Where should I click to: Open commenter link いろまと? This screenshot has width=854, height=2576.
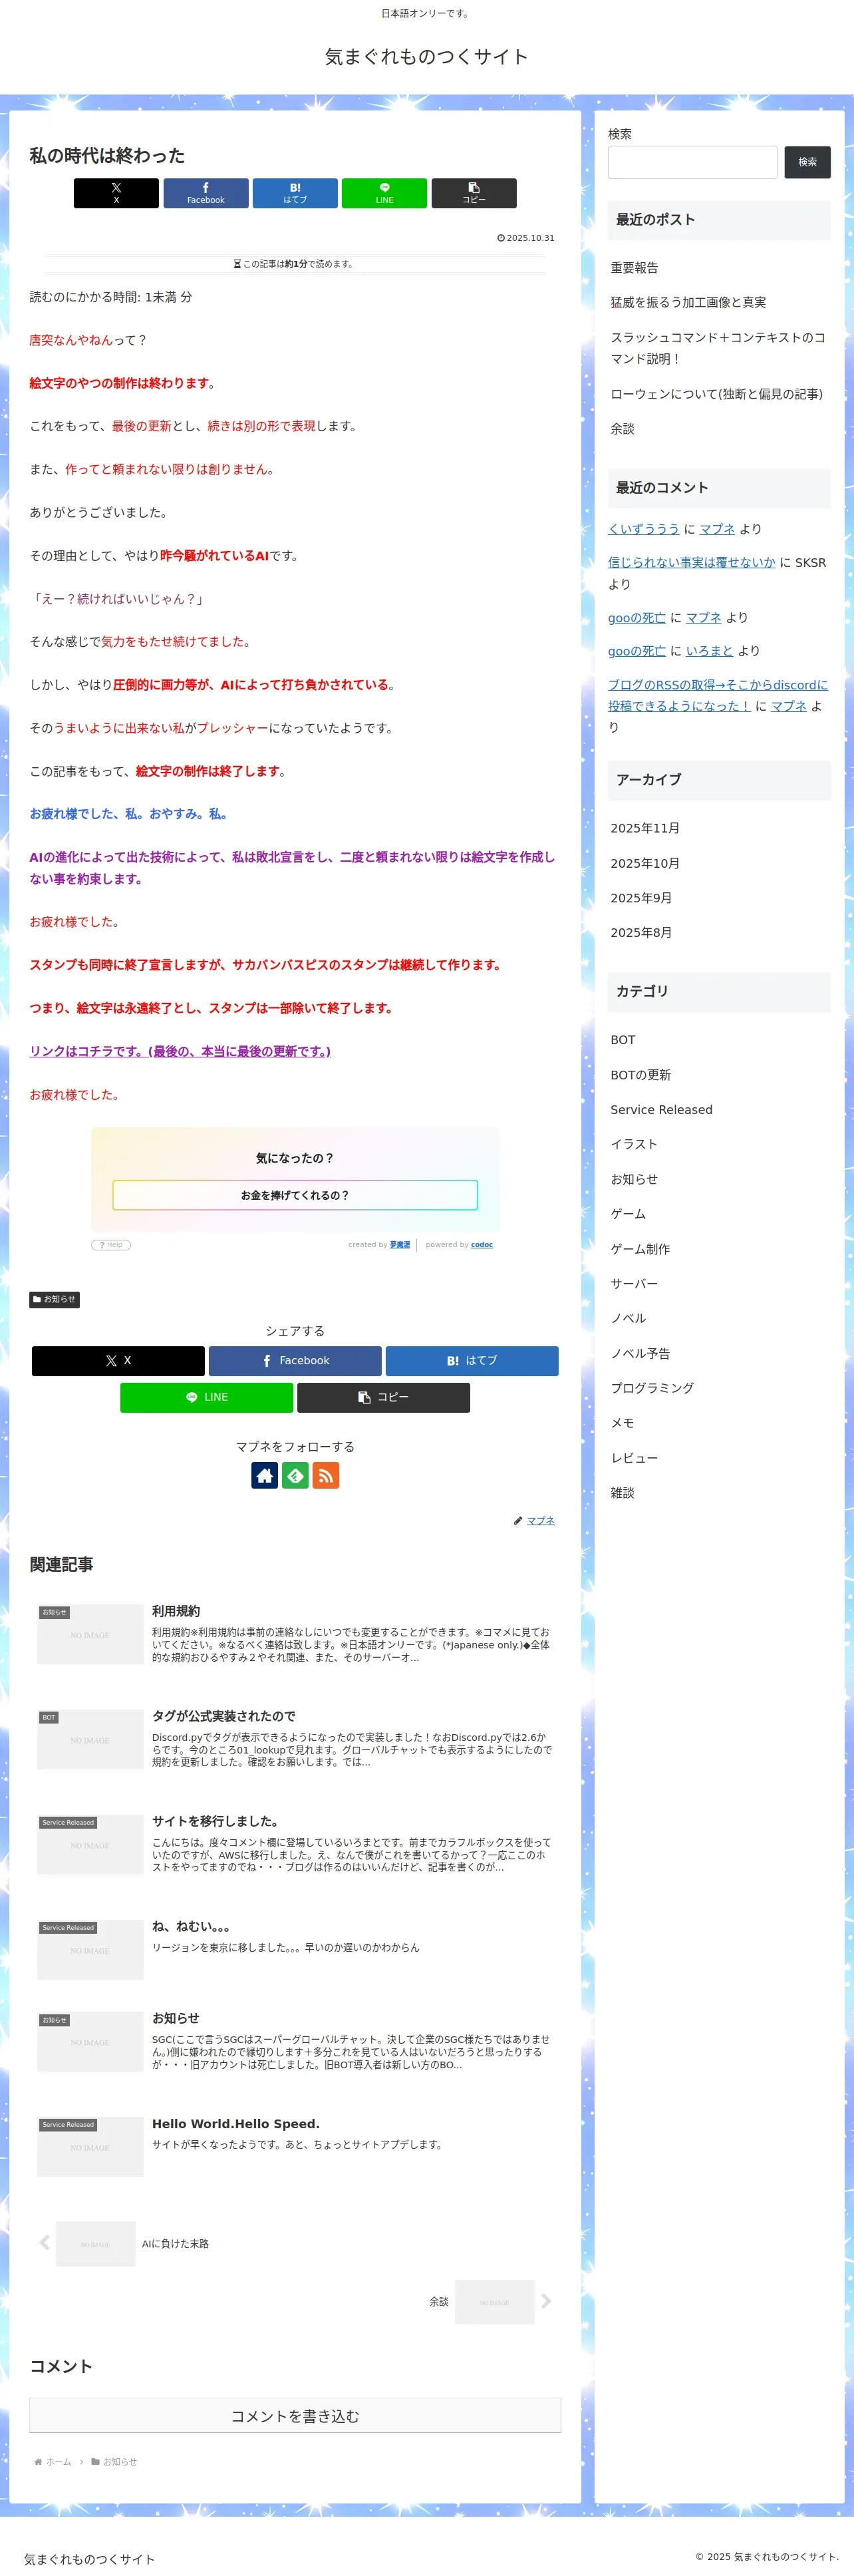click(x=709, y=650)
